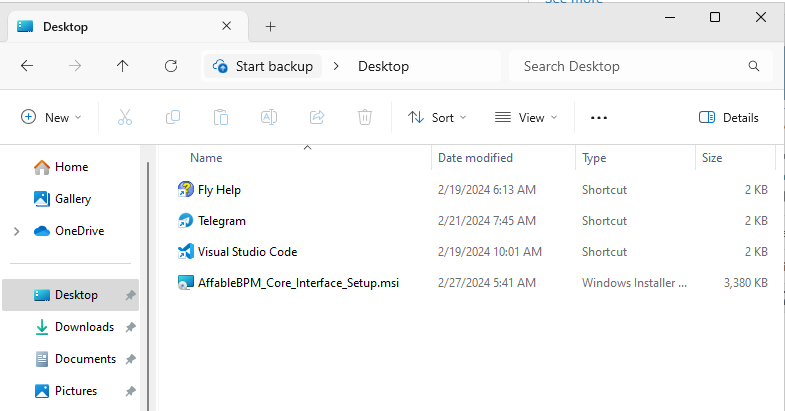Viewport: 785px width, 411px height.
Task: Open the New item dropdown
Action: (51, 117)
